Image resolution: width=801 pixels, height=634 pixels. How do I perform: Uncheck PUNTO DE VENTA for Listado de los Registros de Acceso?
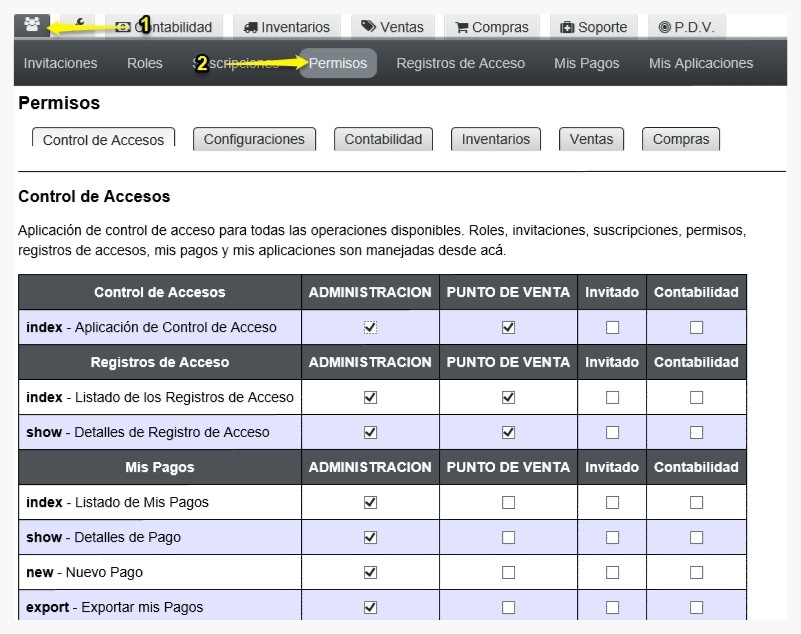(x=508, y=397)
